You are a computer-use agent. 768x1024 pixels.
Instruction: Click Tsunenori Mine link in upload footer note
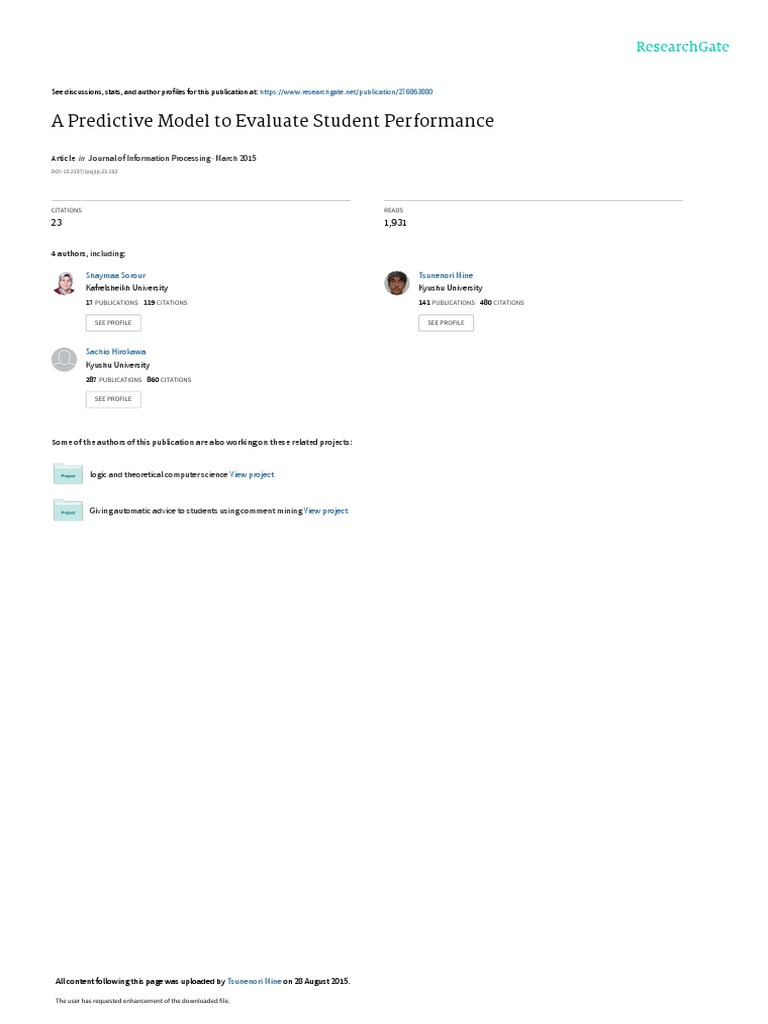click(254, 981)
